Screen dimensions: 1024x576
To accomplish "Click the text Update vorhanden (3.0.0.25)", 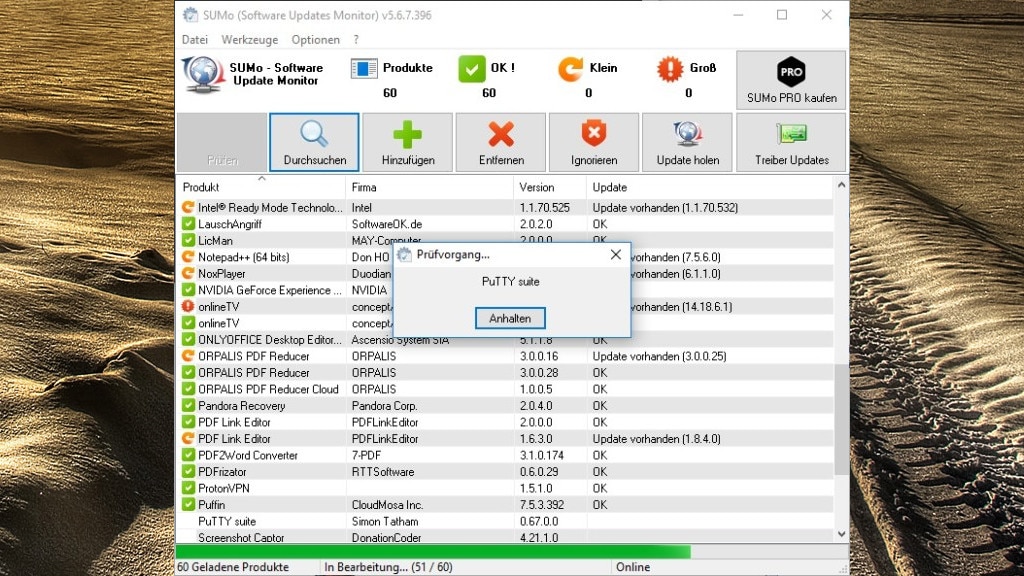I will [659, 356].
